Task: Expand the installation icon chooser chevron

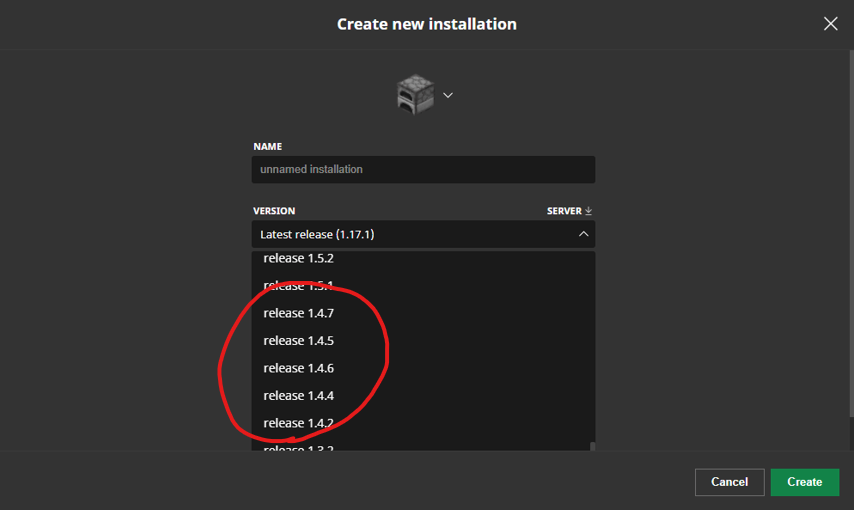Action: coord(448,95)
